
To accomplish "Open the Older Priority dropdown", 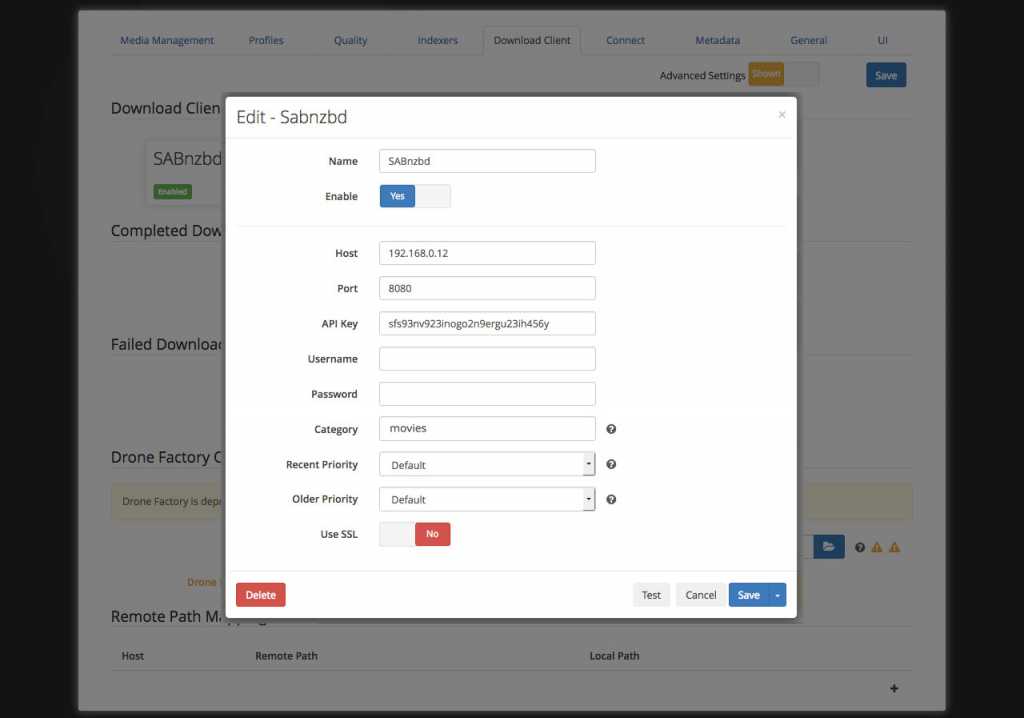I will pyautogui.click(x=589, y=499).
